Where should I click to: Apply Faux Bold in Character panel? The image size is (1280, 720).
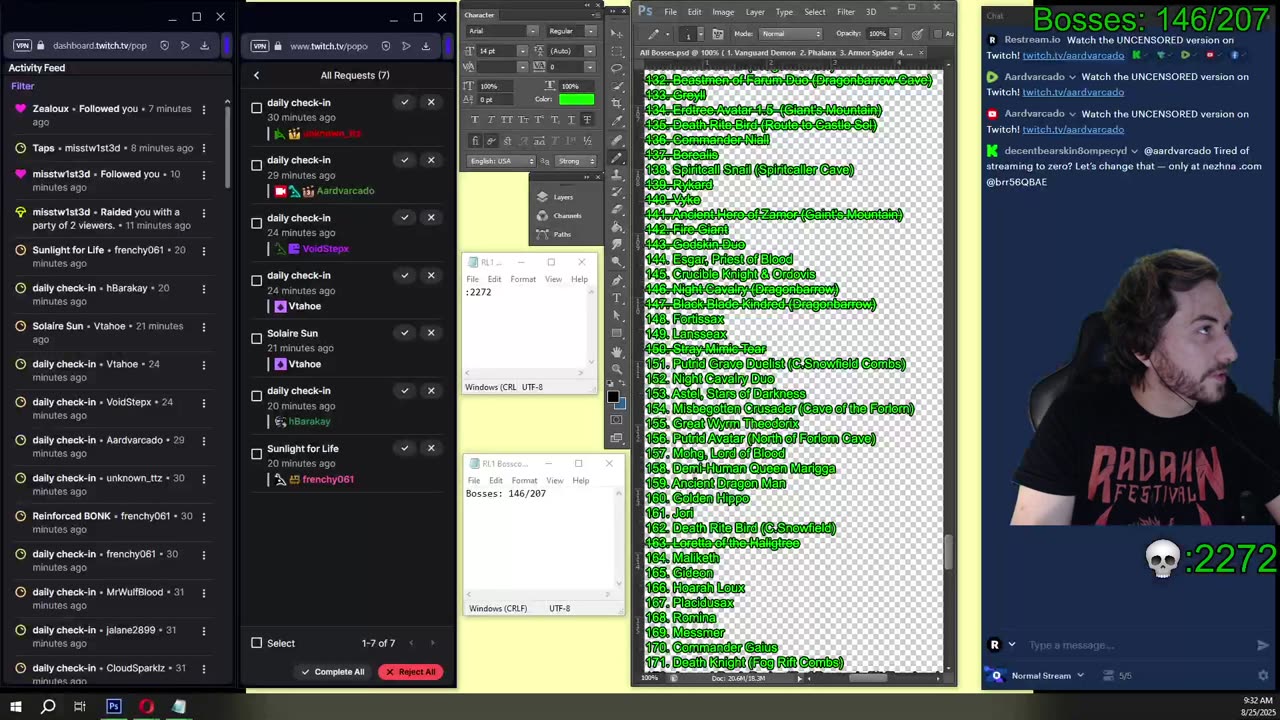pos(475,120)
